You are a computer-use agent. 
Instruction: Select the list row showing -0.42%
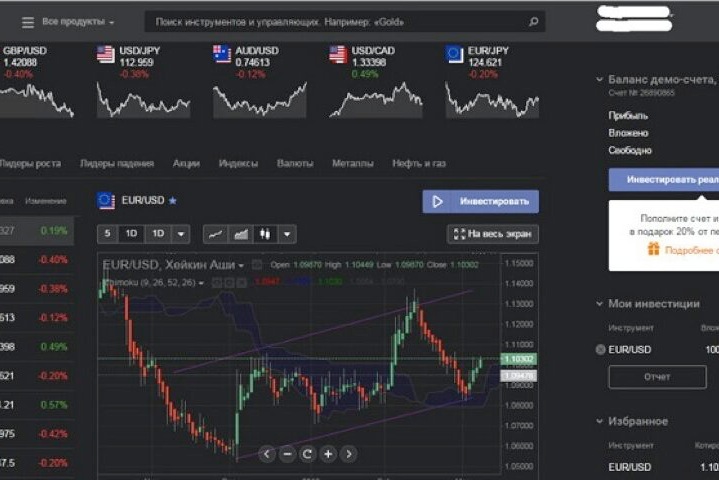click(37, 434)
